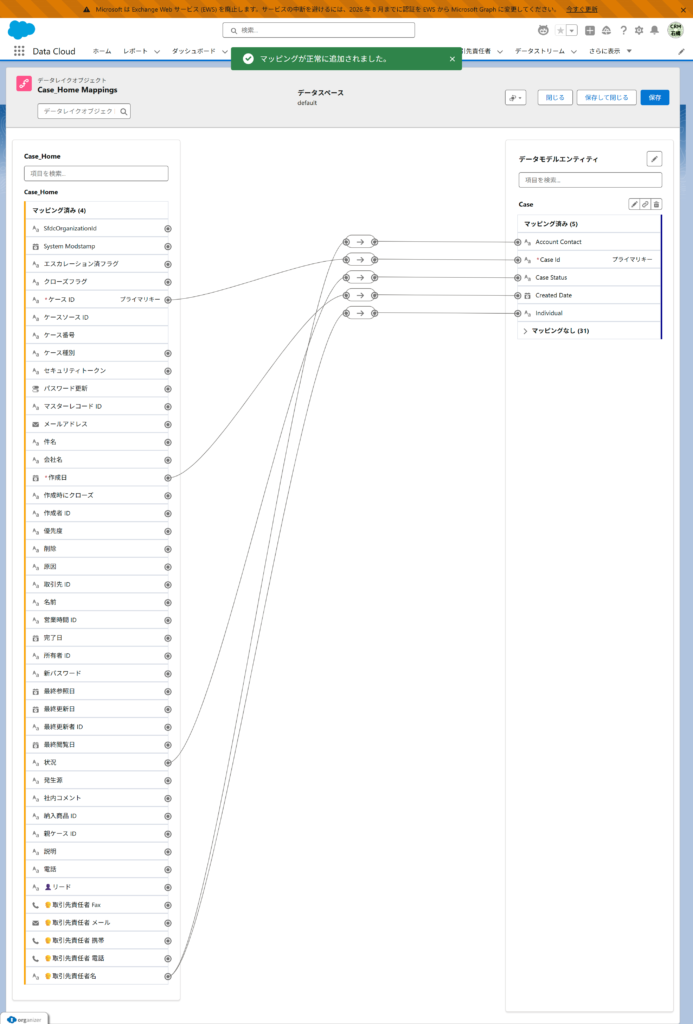The width and height of the screenshot is (693, 1024).
Task: Select the Case Status mapping arrow node
Action: [360, 278]
